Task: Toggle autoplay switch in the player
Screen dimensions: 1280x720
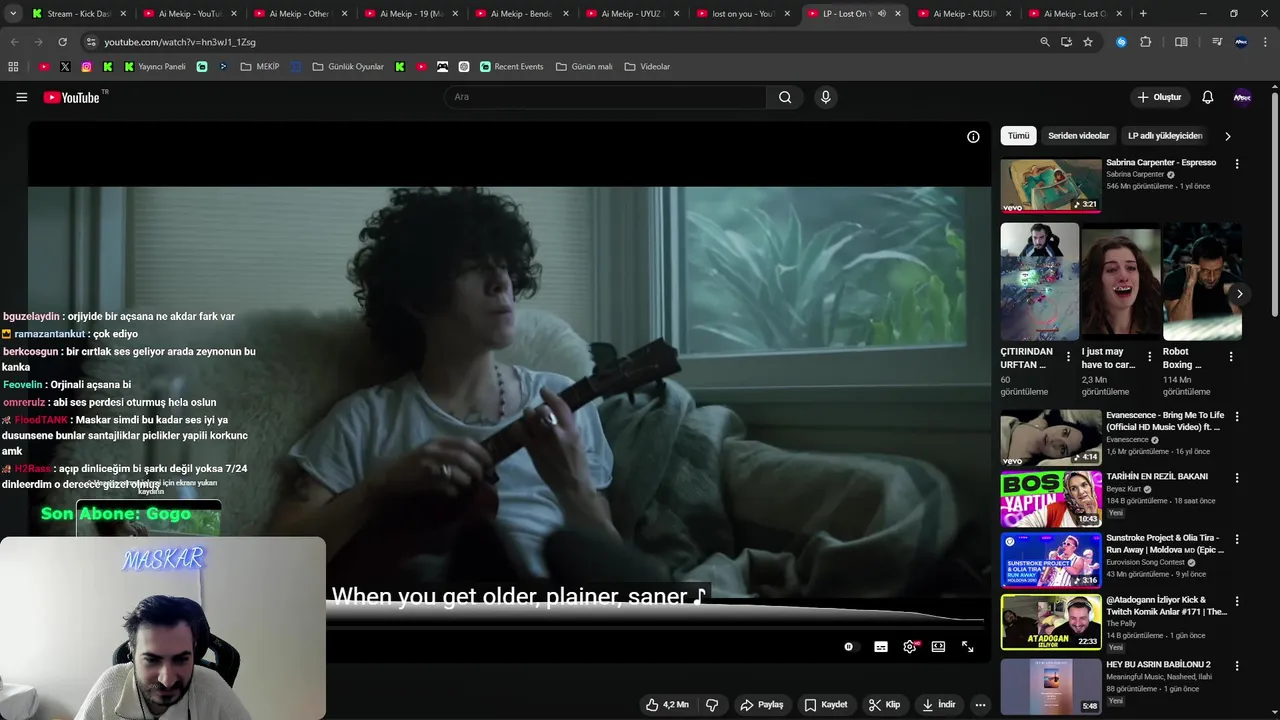Action: pyautogui.click(x=849, y=647)
